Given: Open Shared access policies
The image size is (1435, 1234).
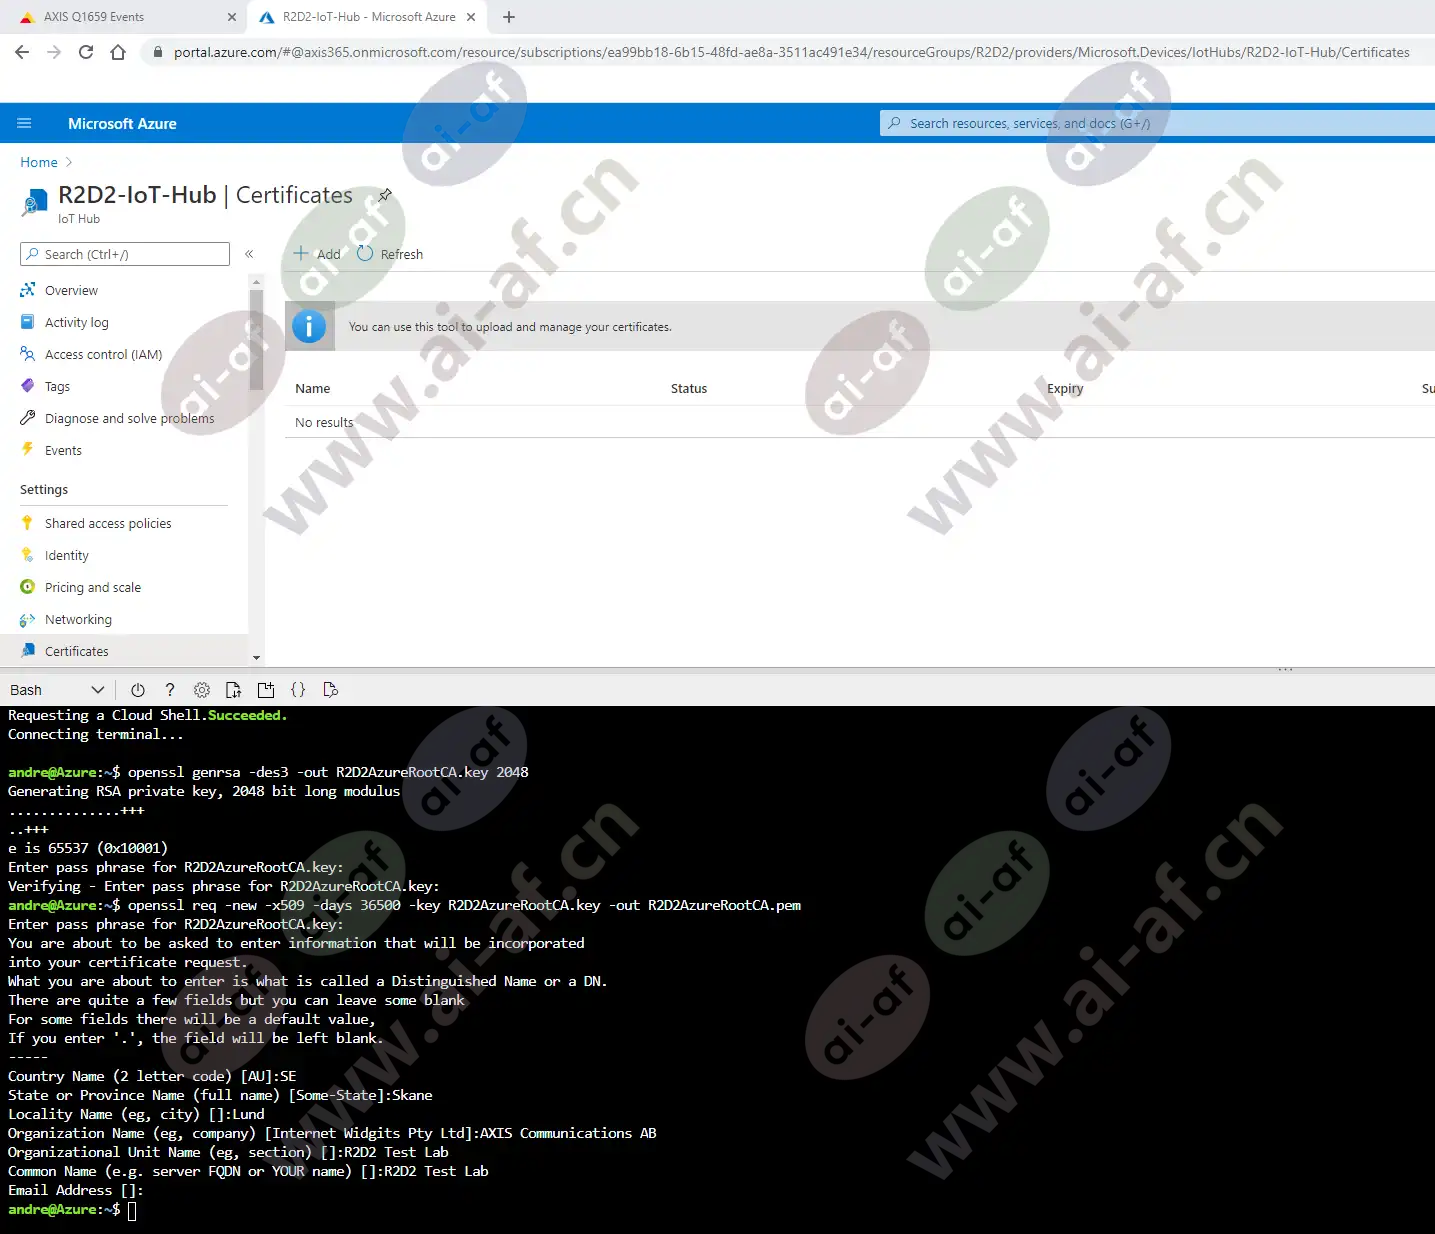Looking at the screenshot, I should pyautogui.click(x=108, y=523).
